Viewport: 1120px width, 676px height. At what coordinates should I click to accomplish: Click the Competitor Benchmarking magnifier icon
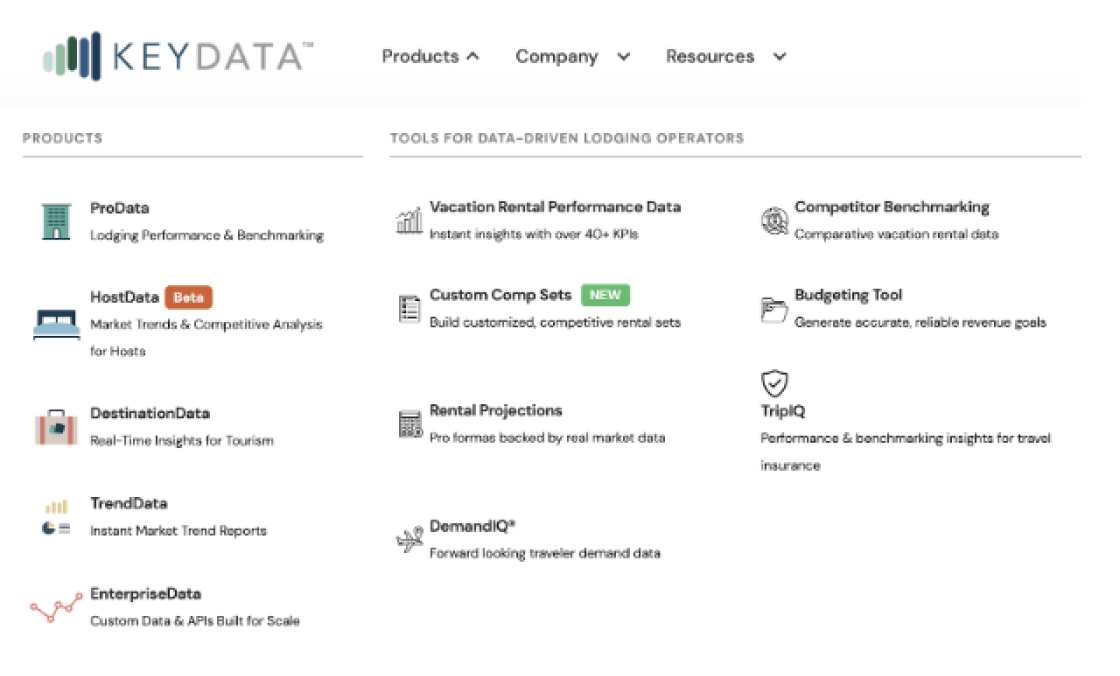click(x=774, y=220)
